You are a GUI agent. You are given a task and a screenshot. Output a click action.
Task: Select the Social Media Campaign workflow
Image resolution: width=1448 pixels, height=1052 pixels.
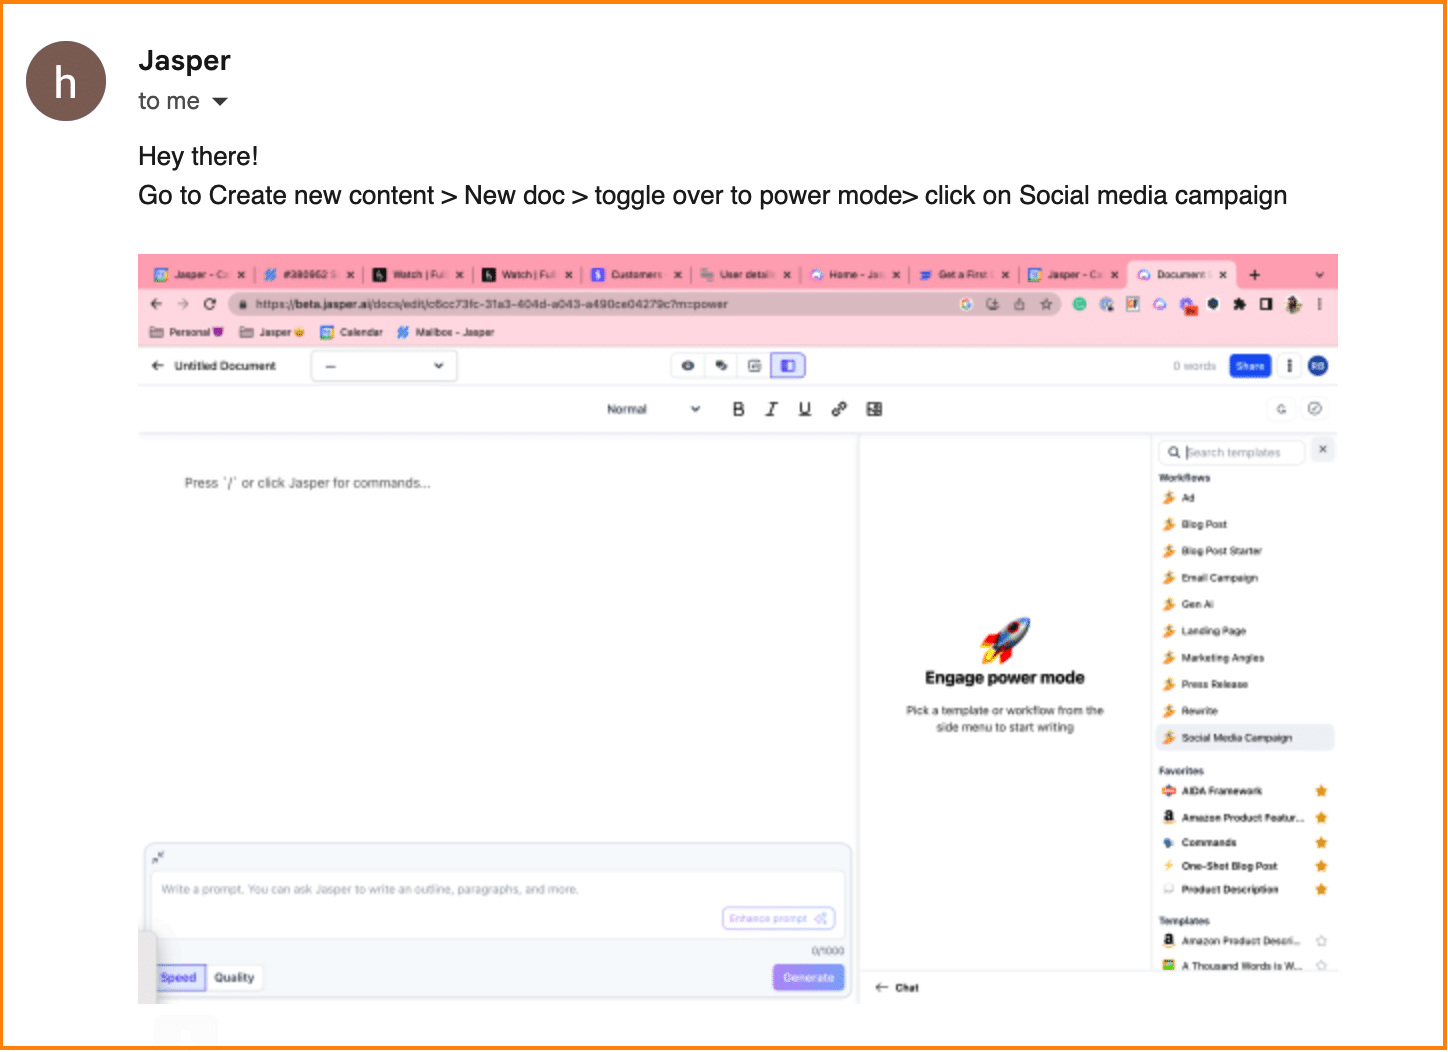point(1245,738)
